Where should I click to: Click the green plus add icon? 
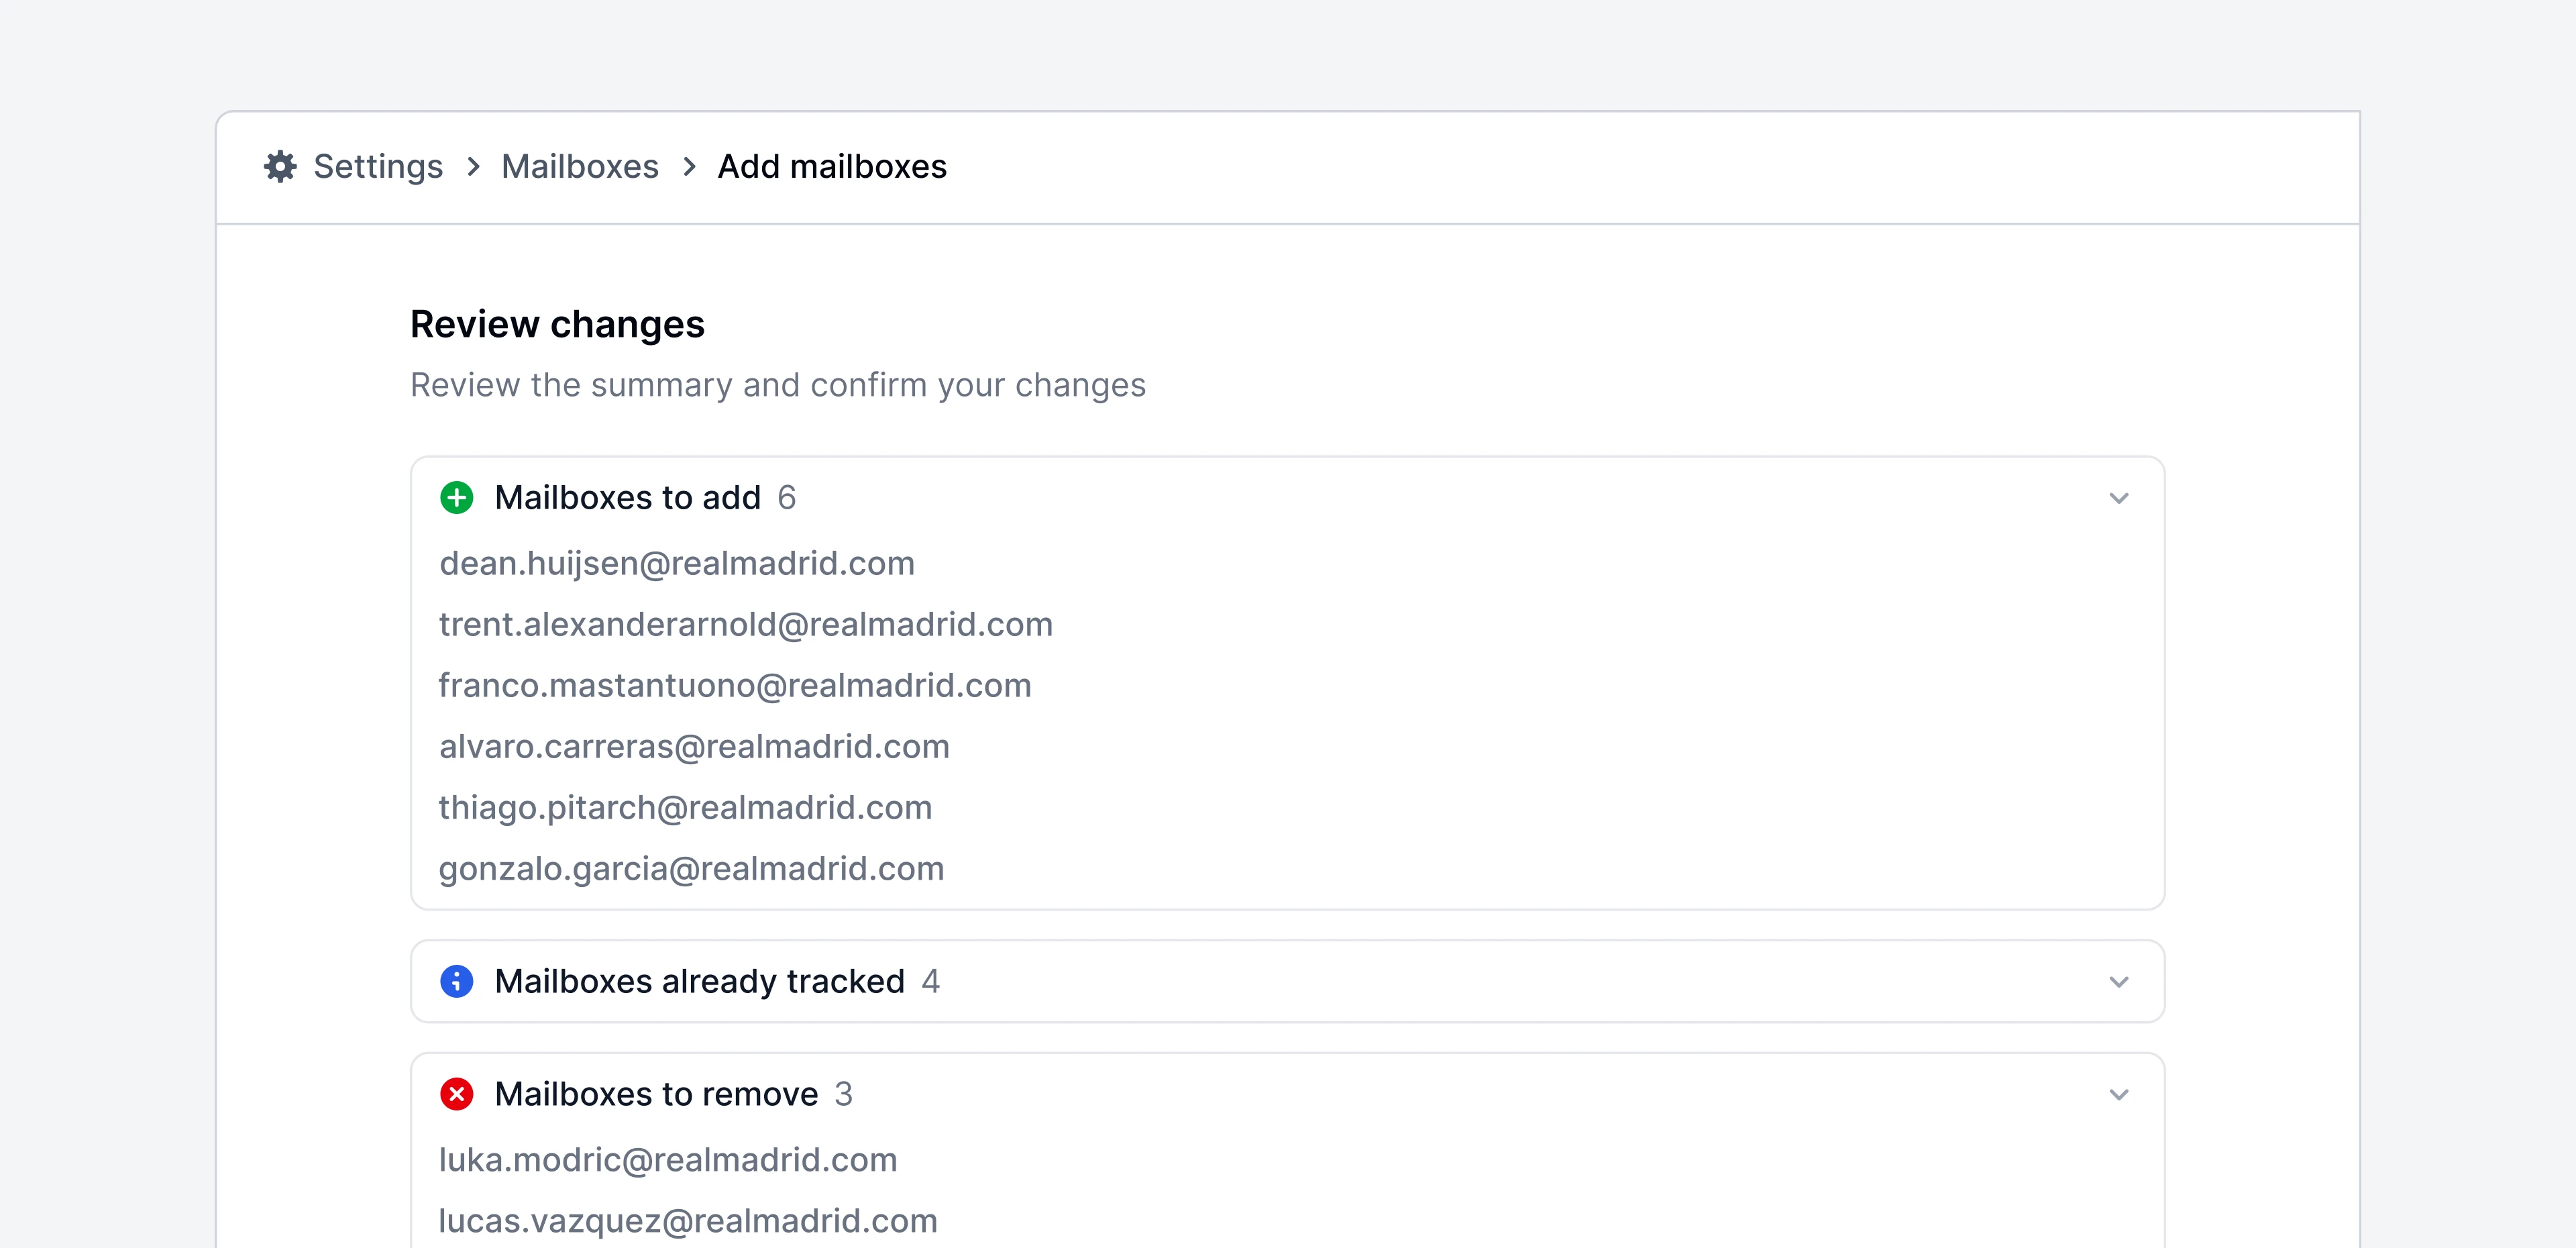457,497
